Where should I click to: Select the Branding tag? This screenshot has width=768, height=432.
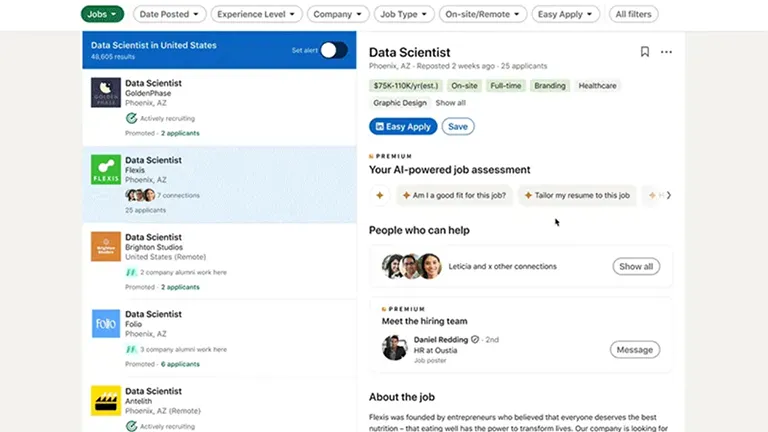point(550,86)
